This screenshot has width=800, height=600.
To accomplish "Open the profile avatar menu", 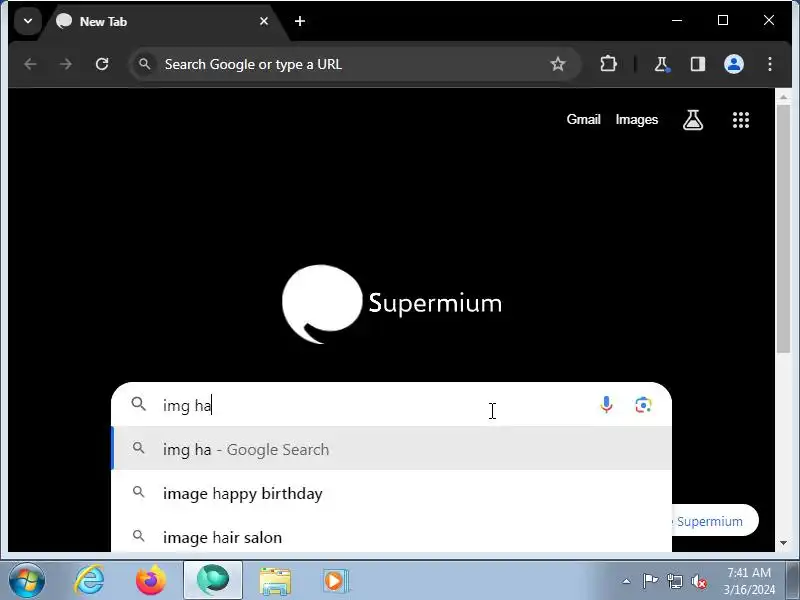I will pos(734,64).
